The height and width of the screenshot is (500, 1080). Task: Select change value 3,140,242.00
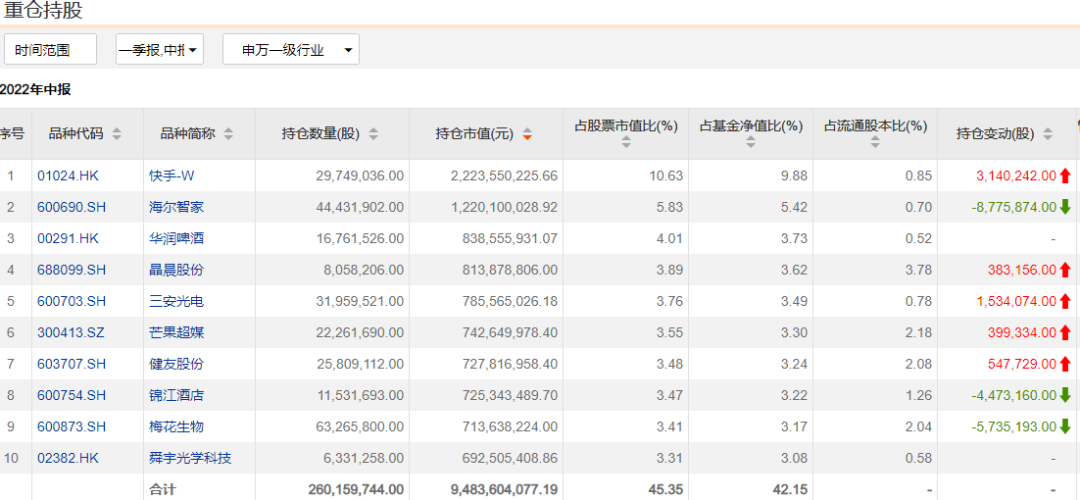coord(1016,176)
